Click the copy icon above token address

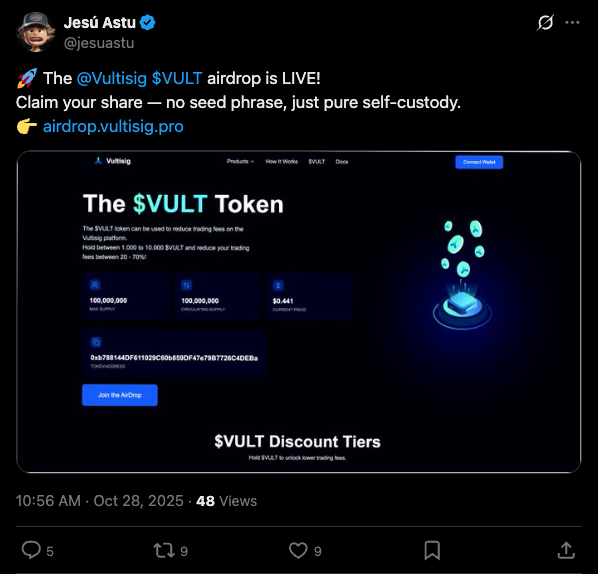tap(96, 342)
